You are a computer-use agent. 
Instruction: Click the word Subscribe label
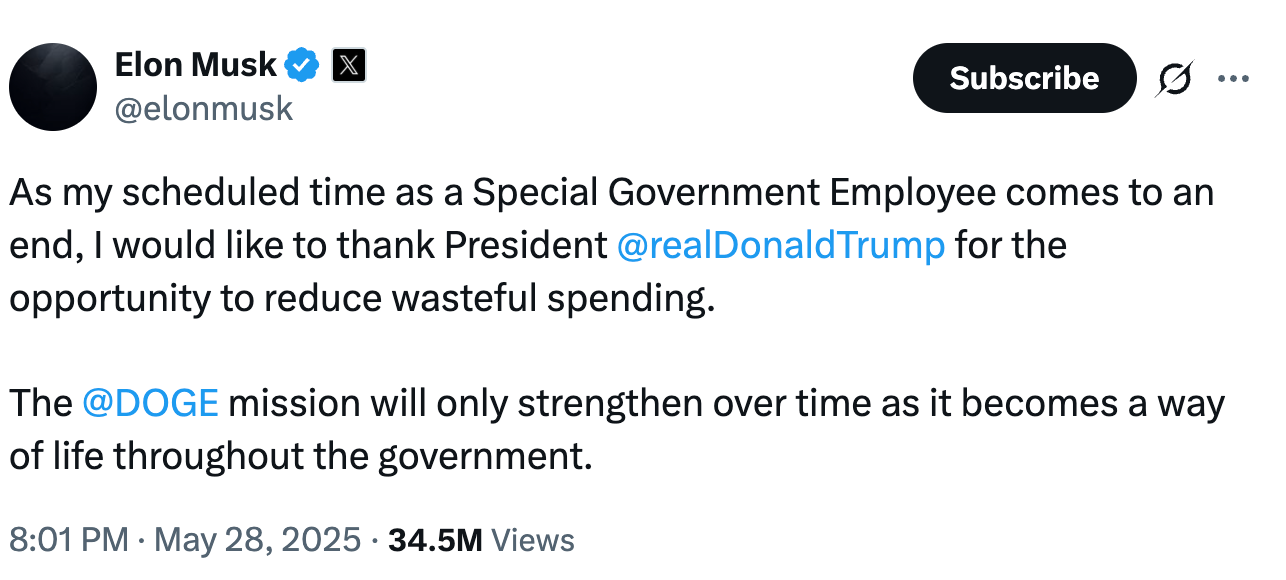1023,77
